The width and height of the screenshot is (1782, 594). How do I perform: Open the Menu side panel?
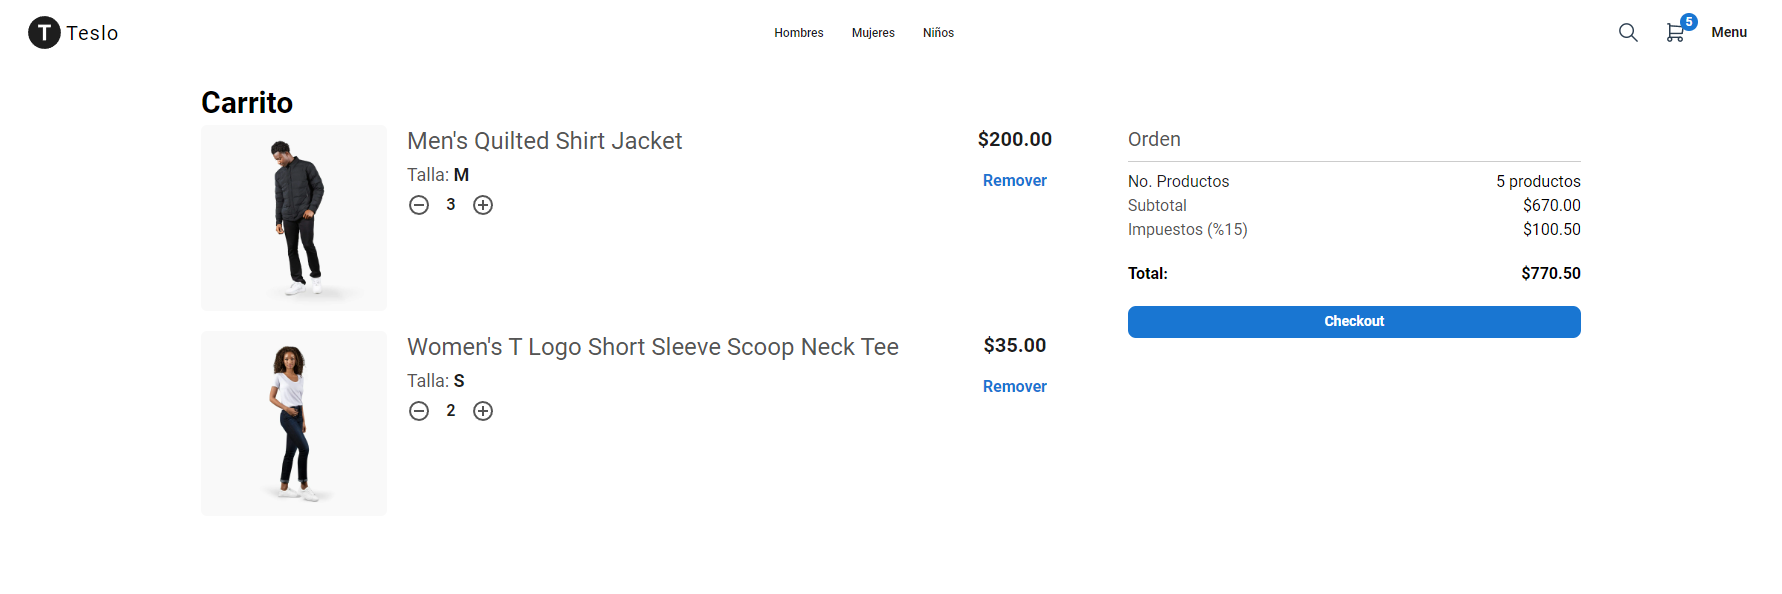1729,32
